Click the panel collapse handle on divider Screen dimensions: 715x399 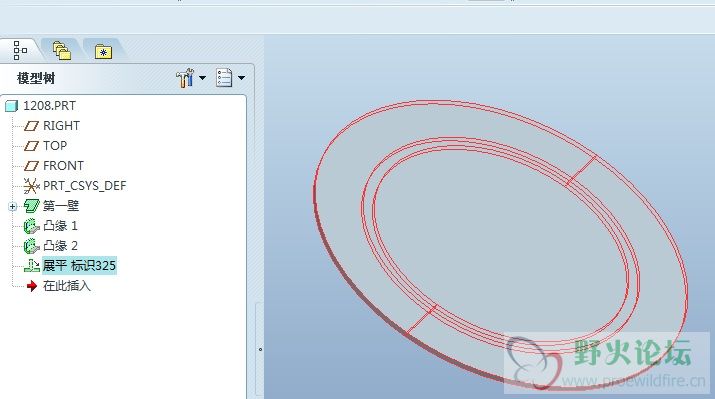point(260,349)
